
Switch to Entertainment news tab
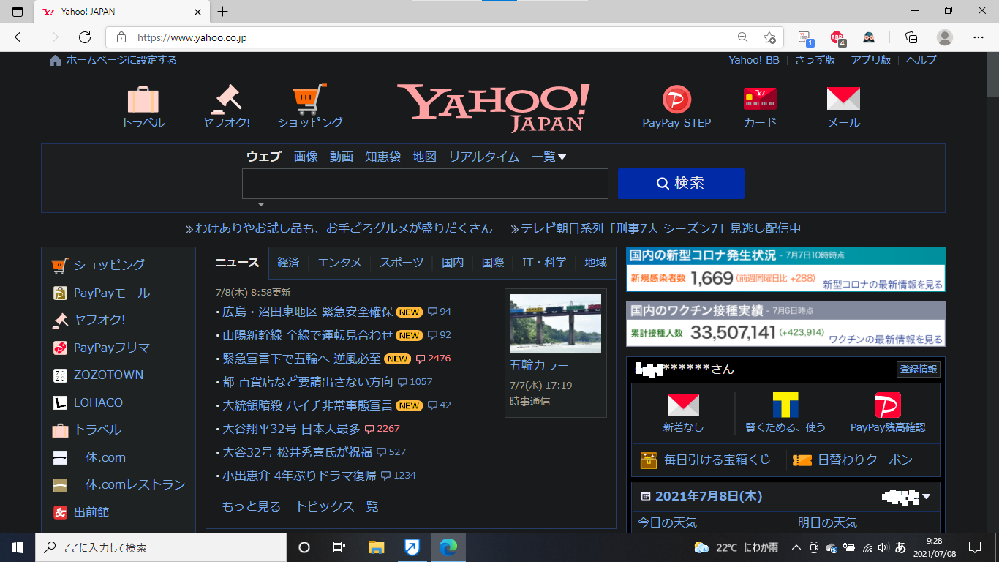(340, 263)
